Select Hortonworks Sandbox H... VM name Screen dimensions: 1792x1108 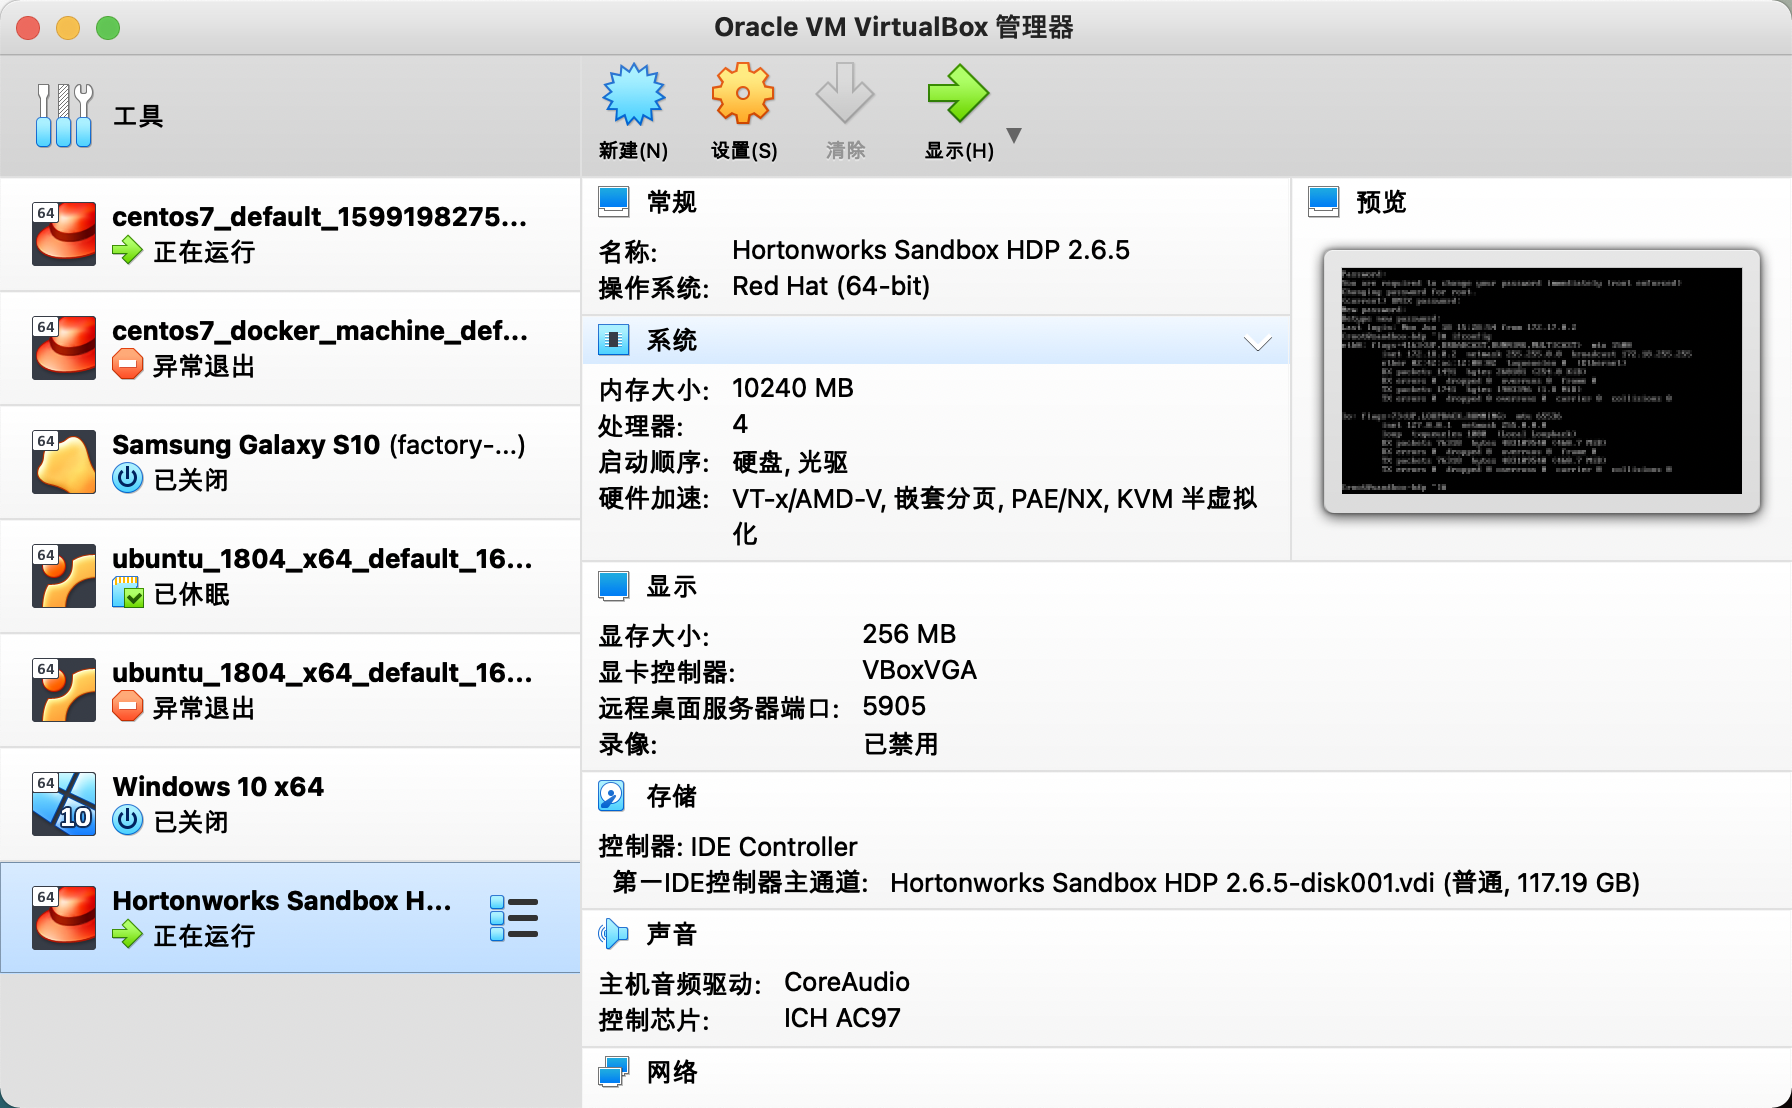tap(282, 901)
